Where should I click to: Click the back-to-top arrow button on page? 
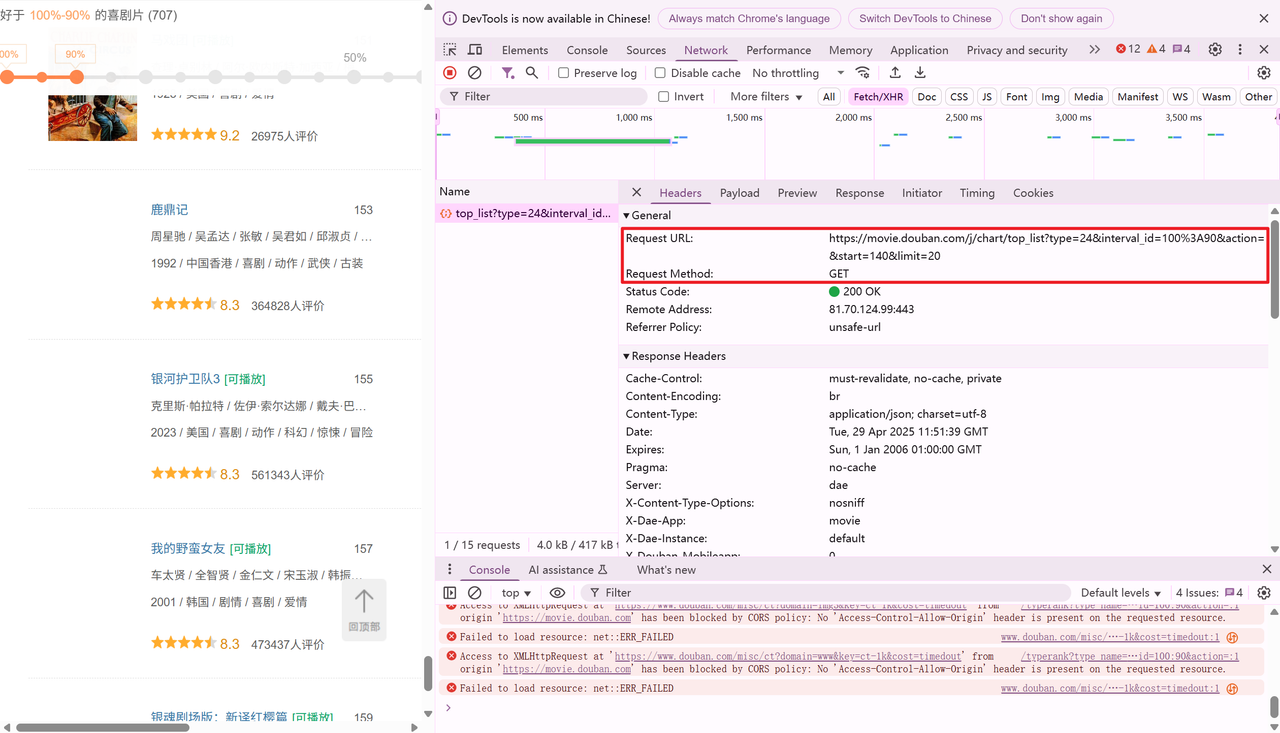tap(364, 610)
